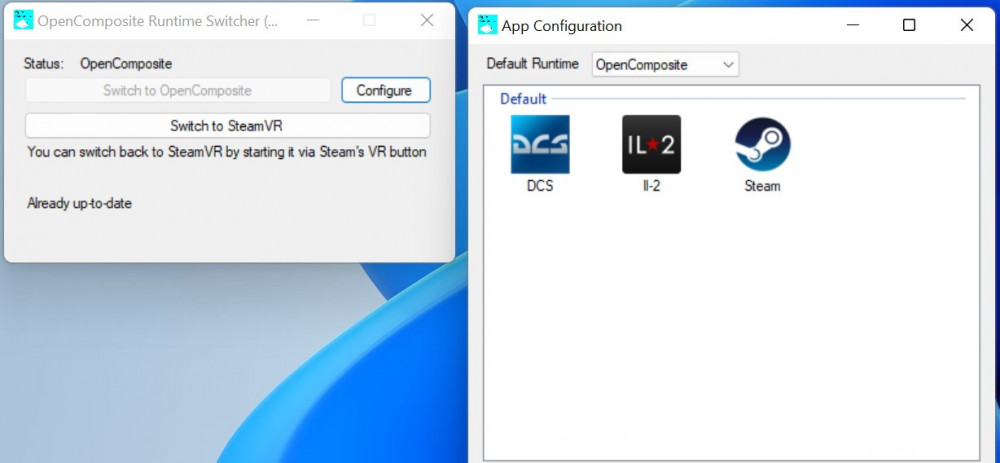Click the Configure button

click(386, 90)
